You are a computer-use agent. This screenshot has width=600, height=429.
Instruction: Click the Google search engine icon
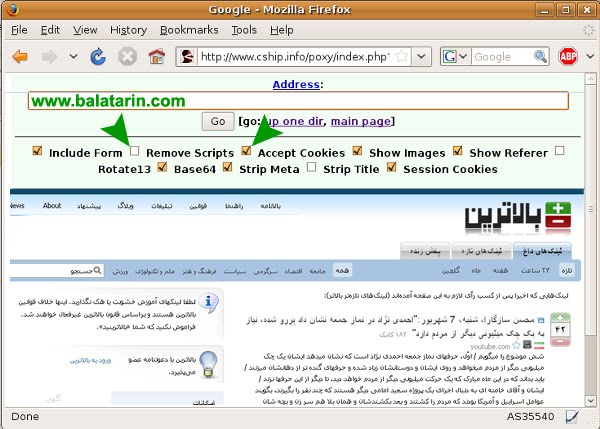click(450, 57)
